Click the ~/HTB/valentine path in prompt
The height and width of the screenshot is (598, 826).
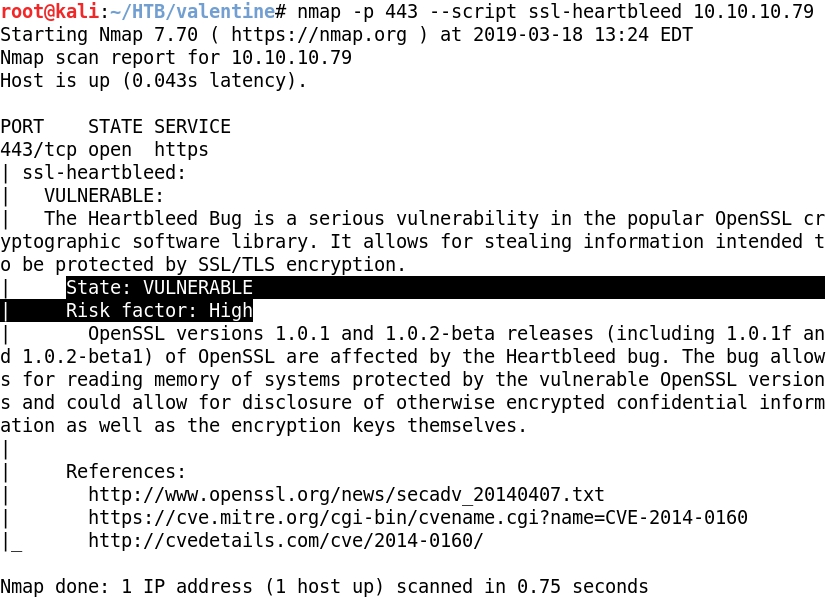(x=192, y=12)
